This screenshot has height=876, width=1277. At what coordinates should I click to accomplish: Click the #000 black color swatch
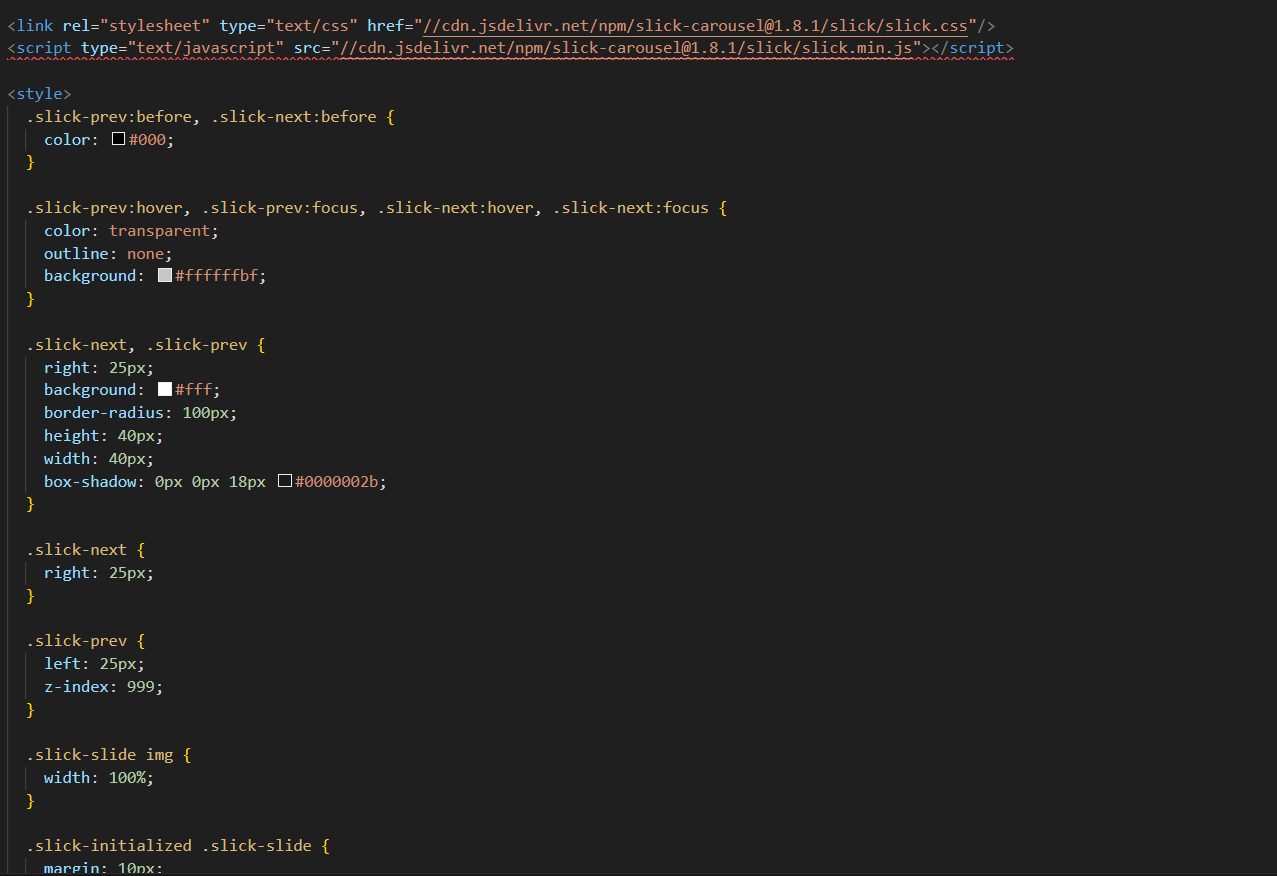click(118, 140)
